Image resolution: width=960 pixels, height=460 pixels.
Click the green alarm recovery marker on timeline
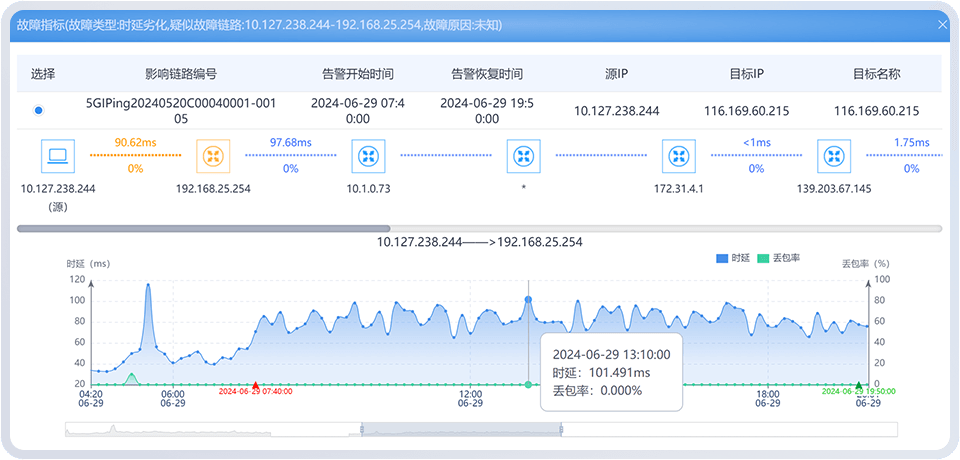coord(858,385)
